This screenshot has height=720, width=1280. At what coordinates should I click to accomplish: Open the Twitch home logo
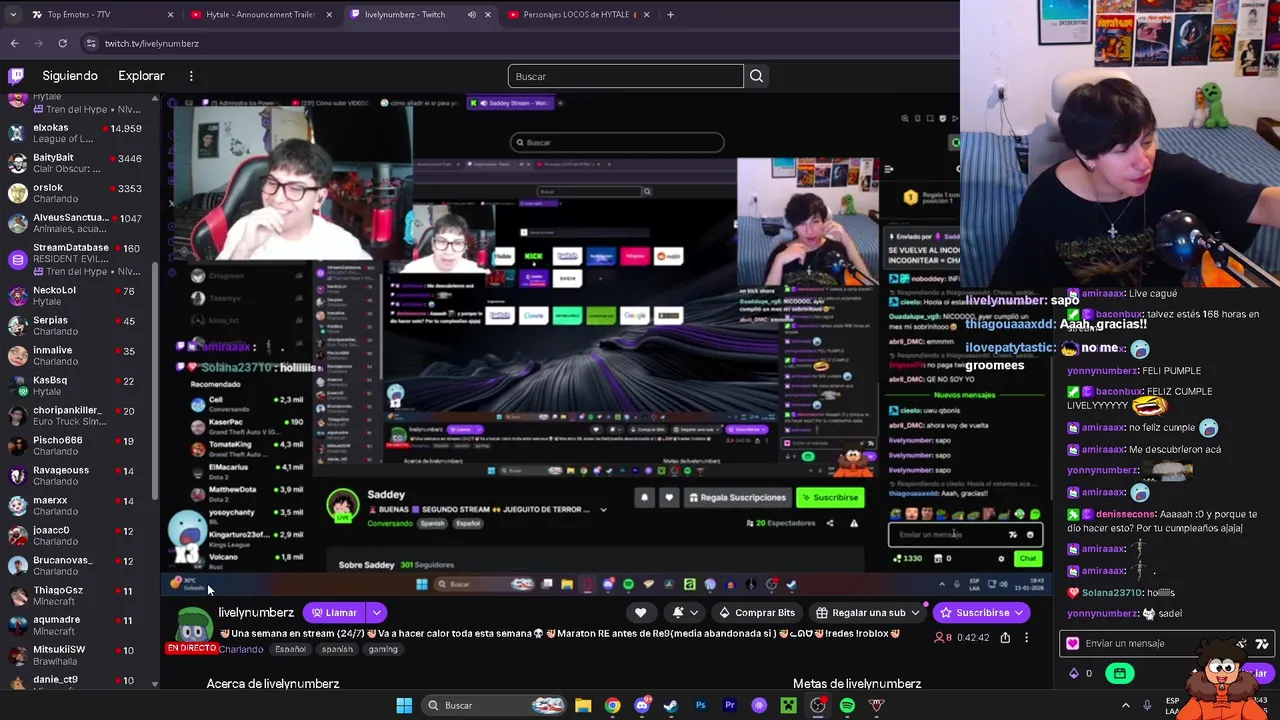(x=17, y=76)
